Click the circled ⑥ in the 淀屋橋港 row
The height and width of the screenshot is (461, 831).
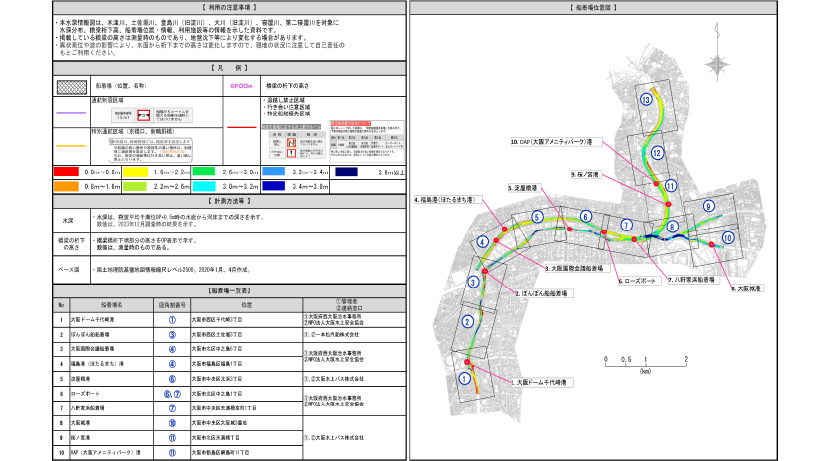point(172,379)
